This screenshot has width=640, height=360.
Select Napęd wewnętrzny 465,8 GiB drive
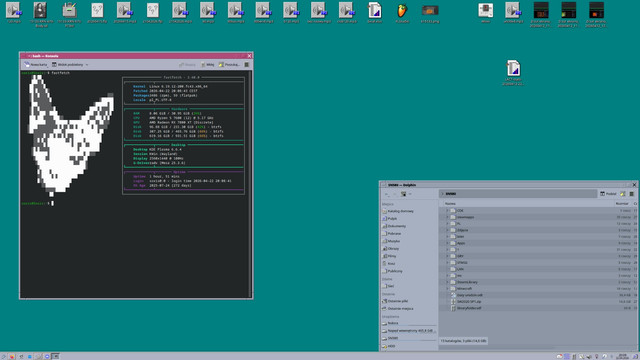408,331
